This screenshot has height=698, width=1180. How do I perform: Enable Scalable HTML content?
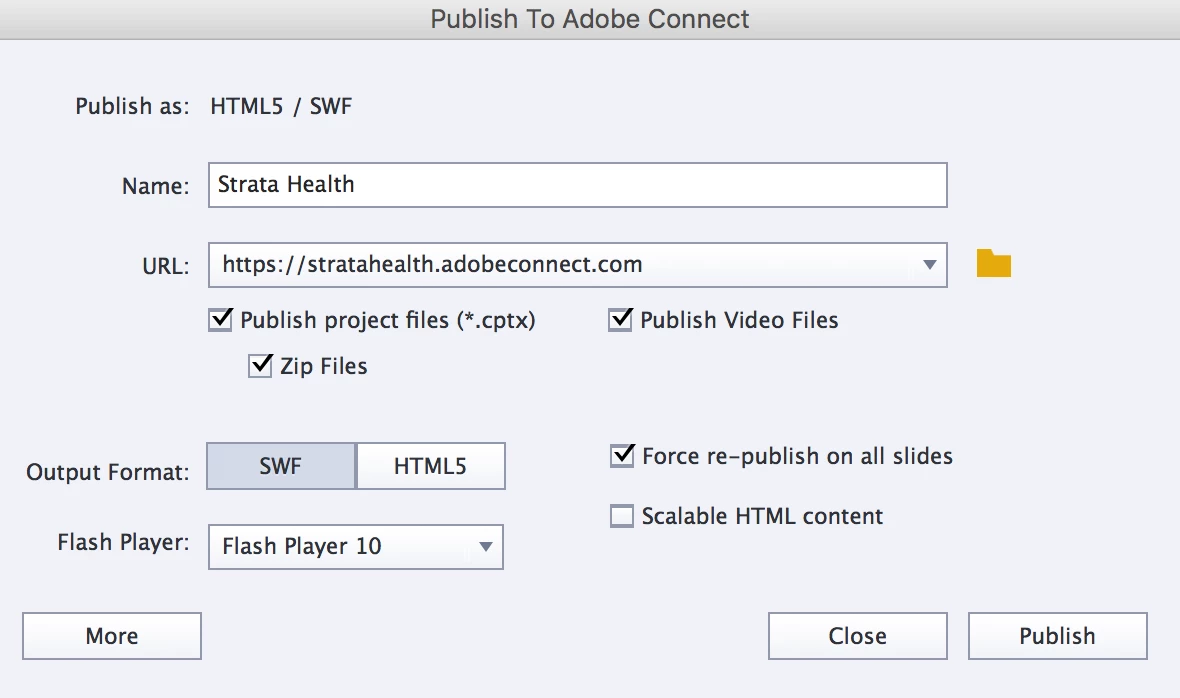pyautogui.click(x=622, y=516)
